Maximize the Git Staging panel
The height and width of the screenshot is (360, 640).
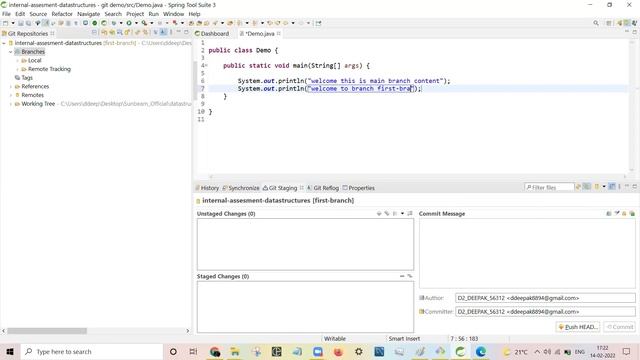(635, 187)
